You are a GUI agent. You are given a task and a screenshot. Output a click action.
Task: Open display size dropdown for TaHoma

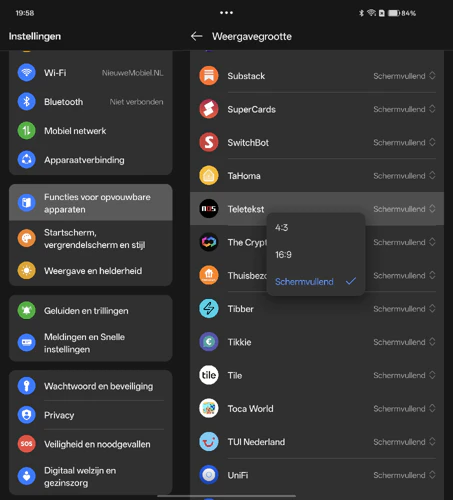404,175
